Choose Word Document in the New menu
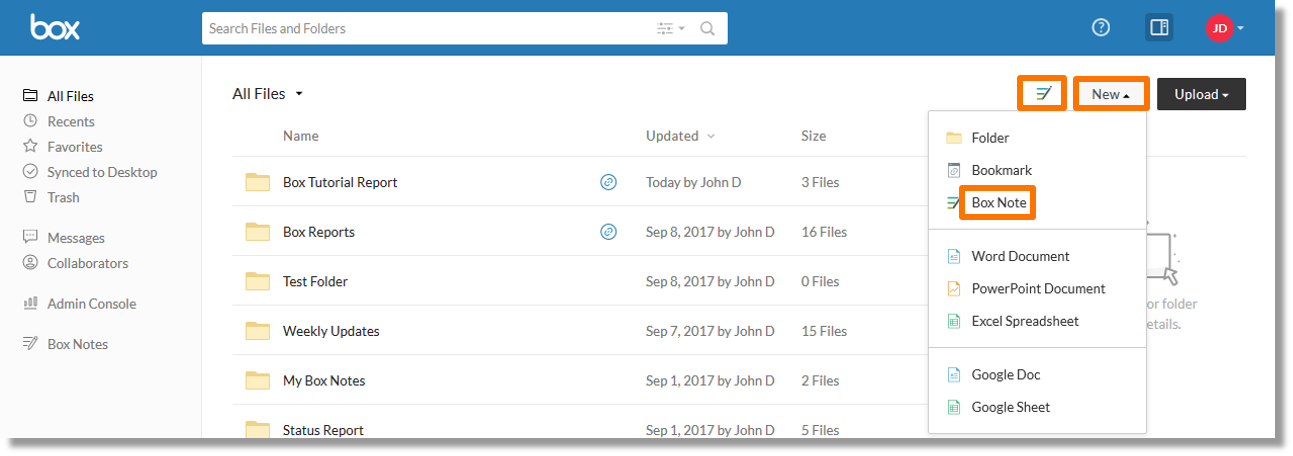The width and height of the screenshot is (1293, 456). click(x=1020, y=256)
